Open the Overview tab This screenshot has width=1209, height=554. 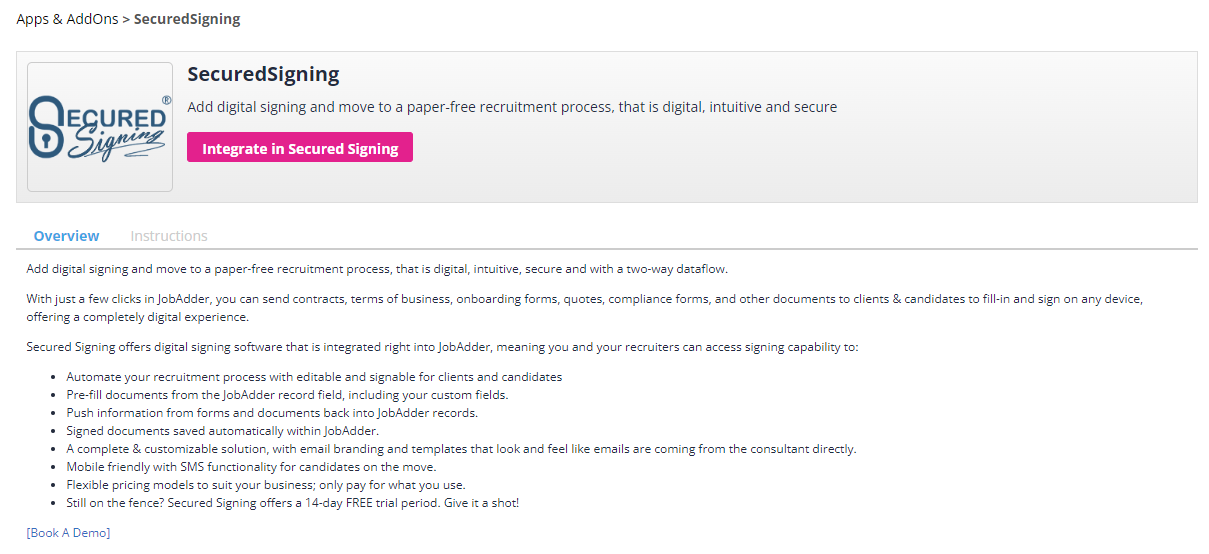[66, 236]
